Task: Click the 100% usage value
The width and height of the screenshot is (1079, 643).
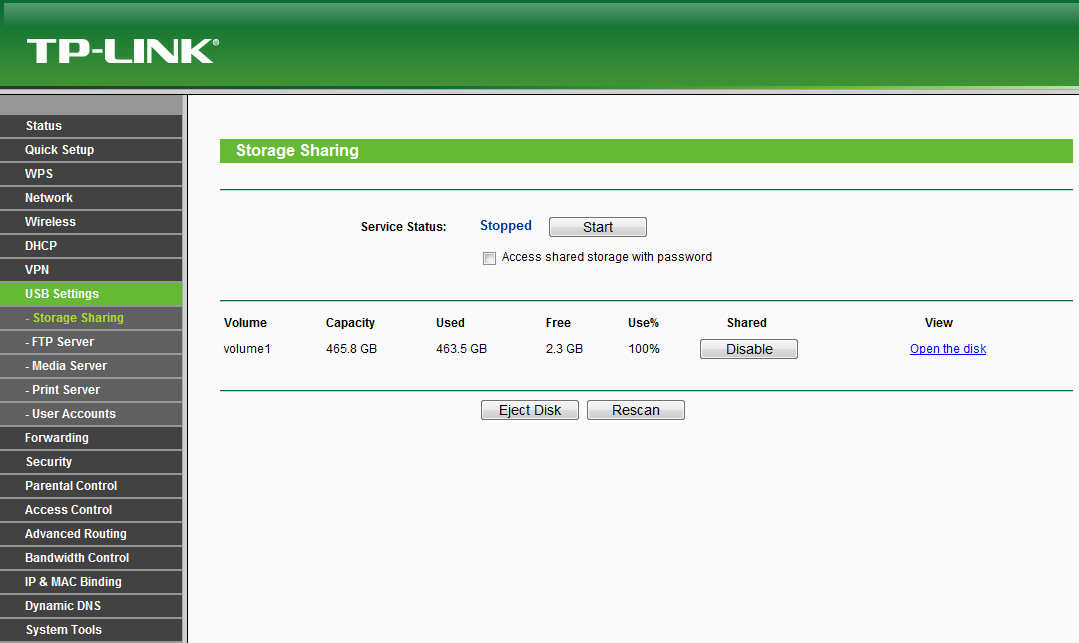Action: 643,349
